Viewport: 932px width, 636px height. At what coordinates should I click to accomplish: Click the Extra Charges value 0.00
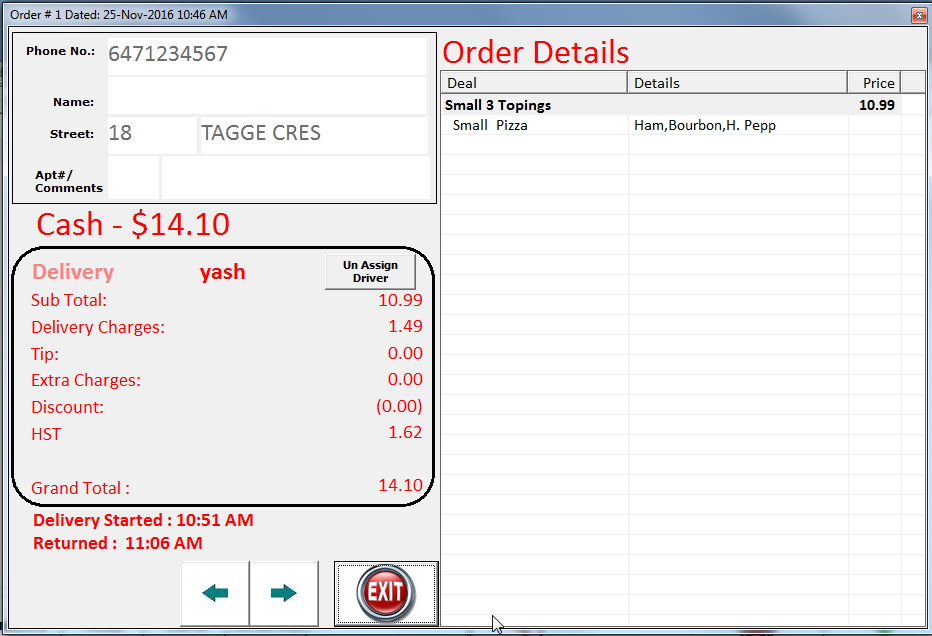click(405, 379)
